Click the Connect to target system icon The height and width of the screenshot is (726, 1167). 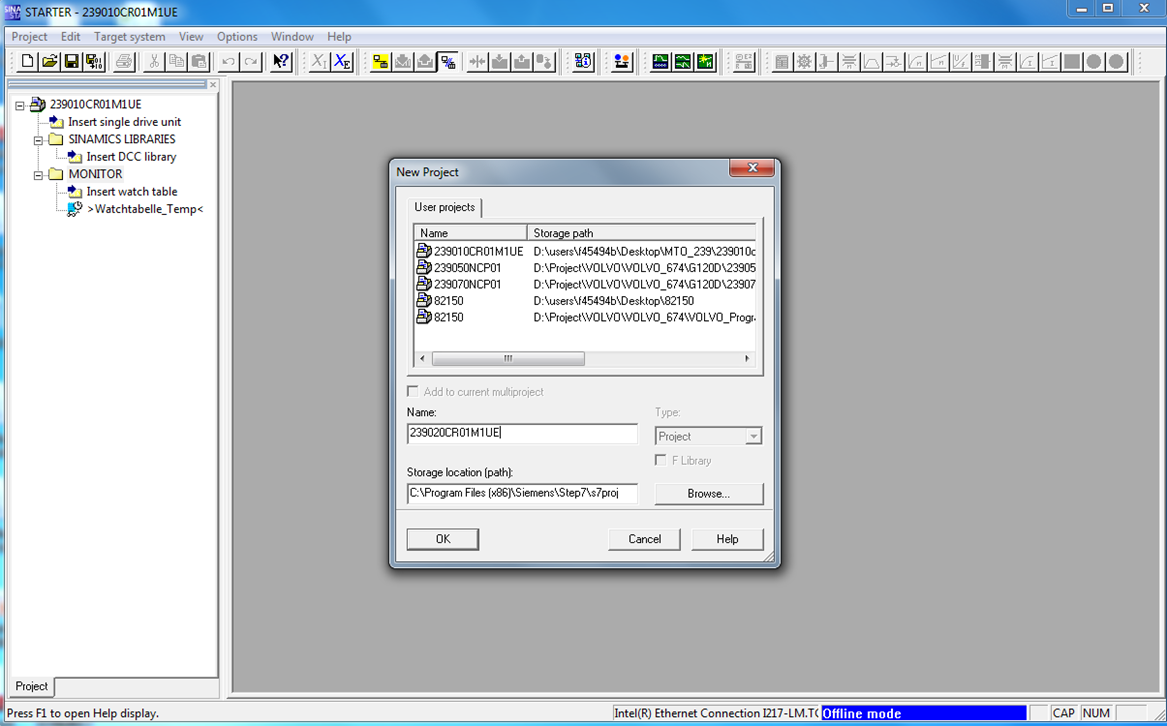coord(380,62)
